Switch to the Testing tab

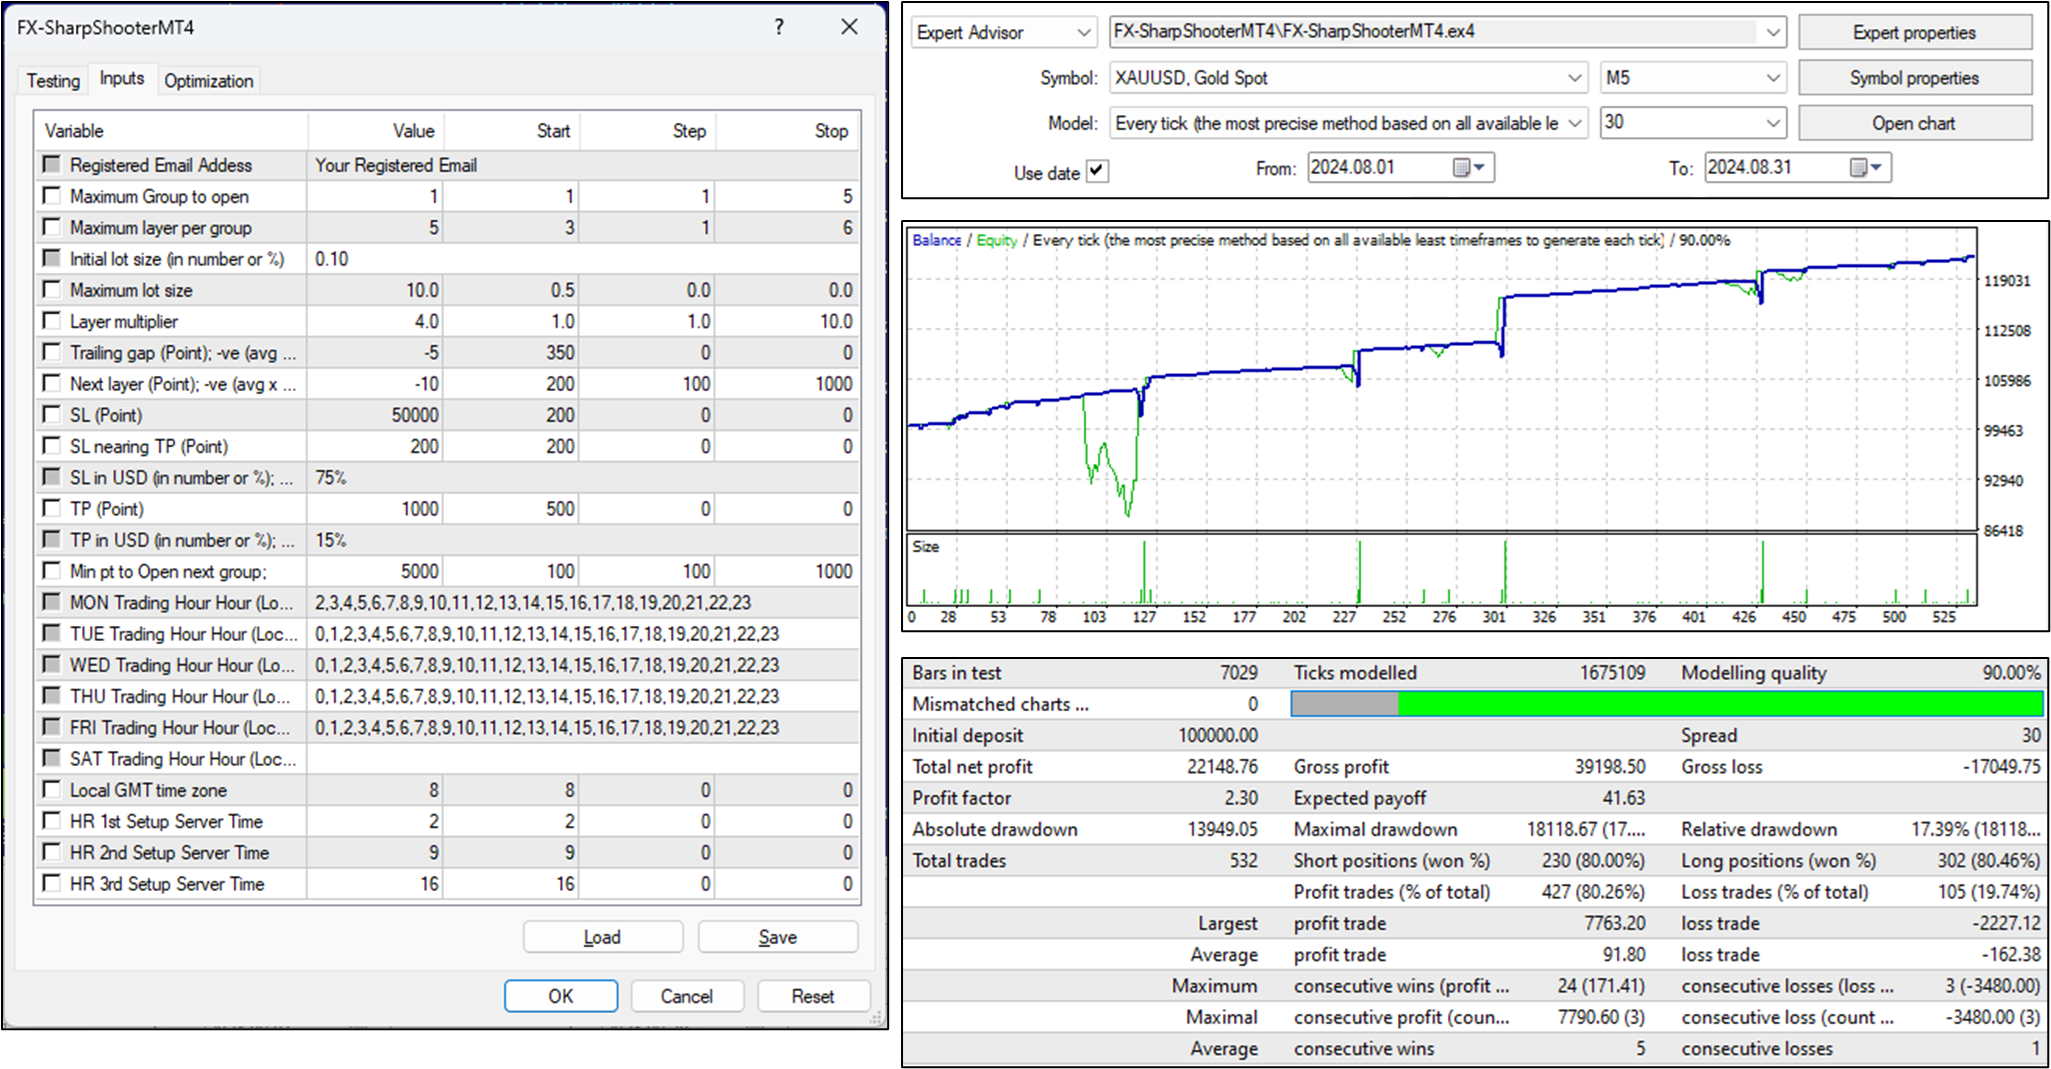(x=53, y=81)
